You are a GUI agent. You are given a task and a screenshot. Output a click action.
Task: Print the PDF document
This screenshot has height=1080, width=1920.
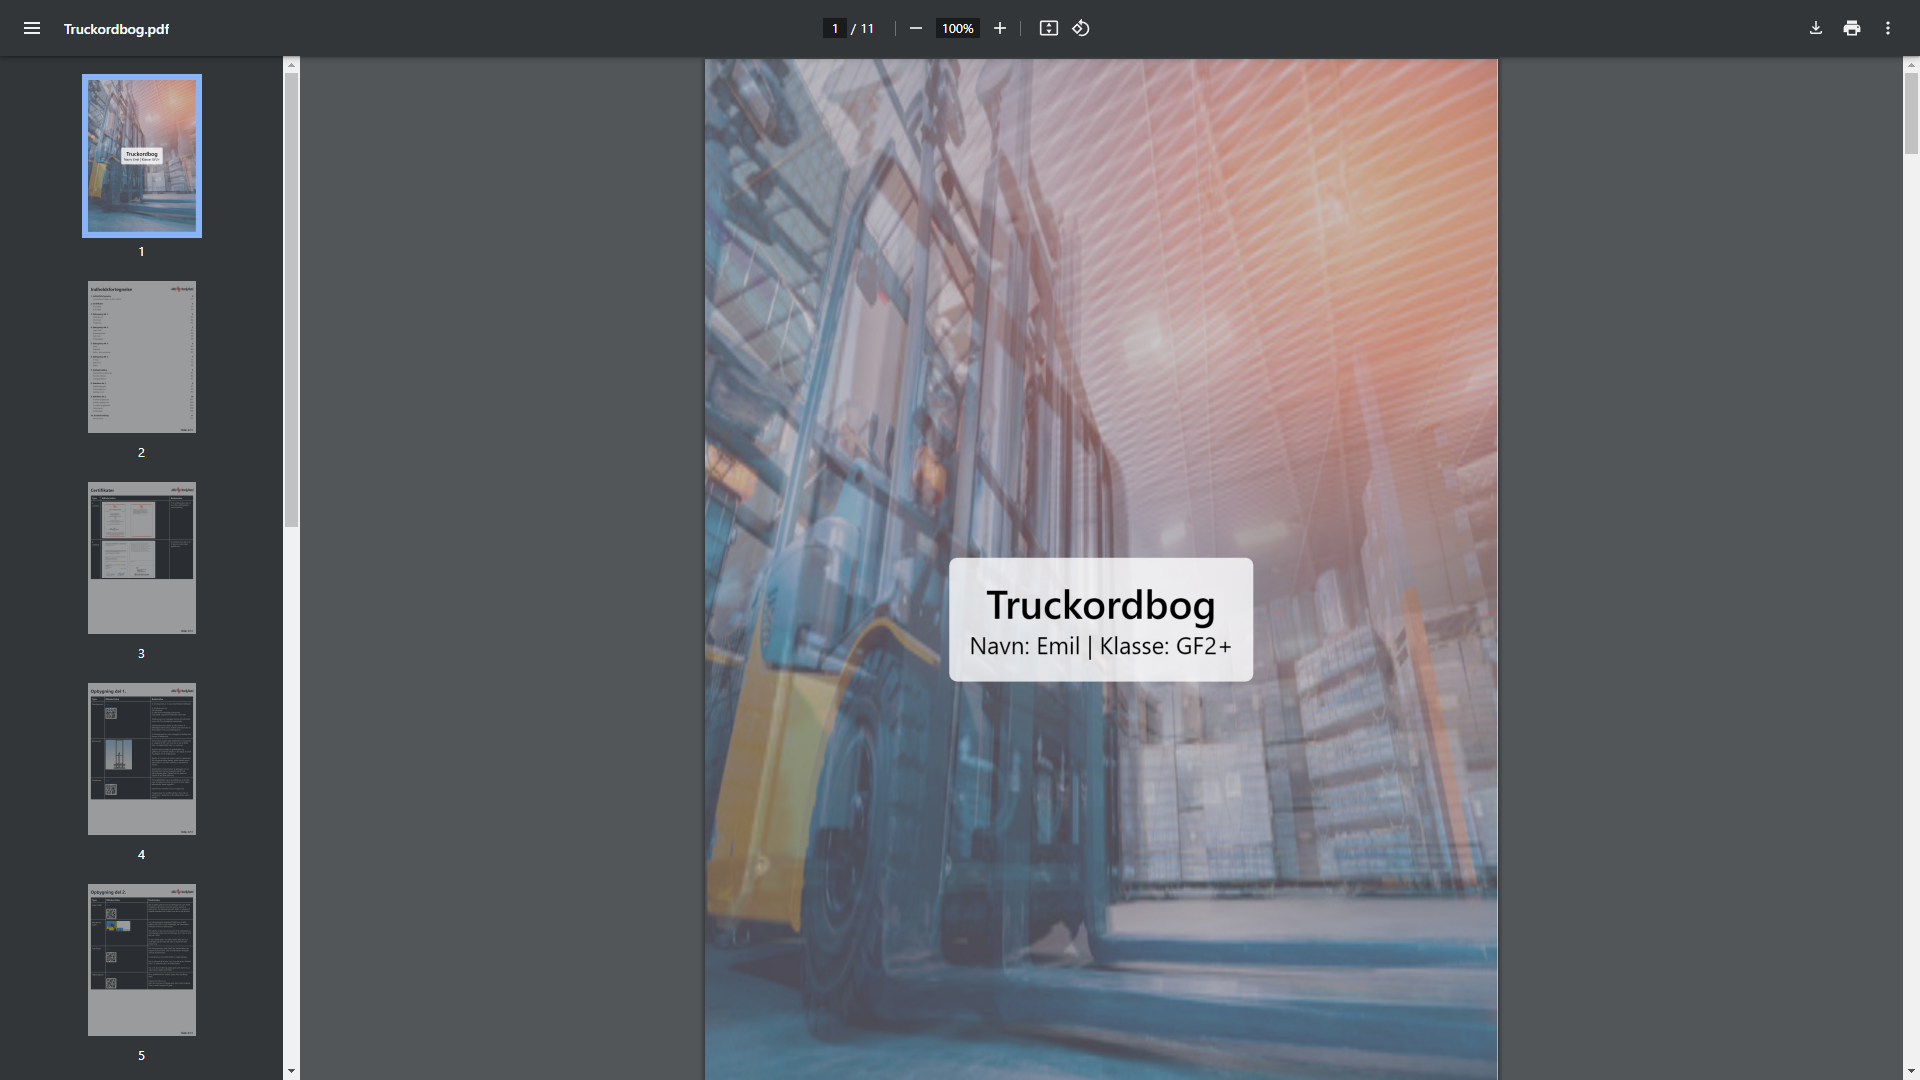click(x=1852, y=28)
